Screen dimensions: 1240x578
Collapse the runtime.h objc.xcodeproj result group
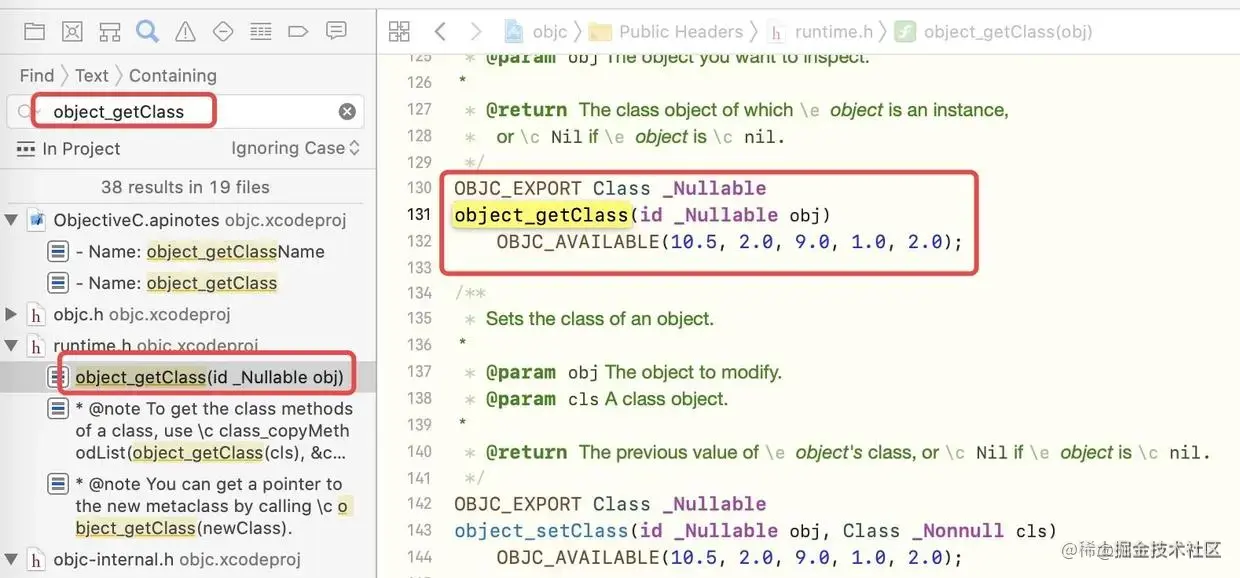pos(13,345)
